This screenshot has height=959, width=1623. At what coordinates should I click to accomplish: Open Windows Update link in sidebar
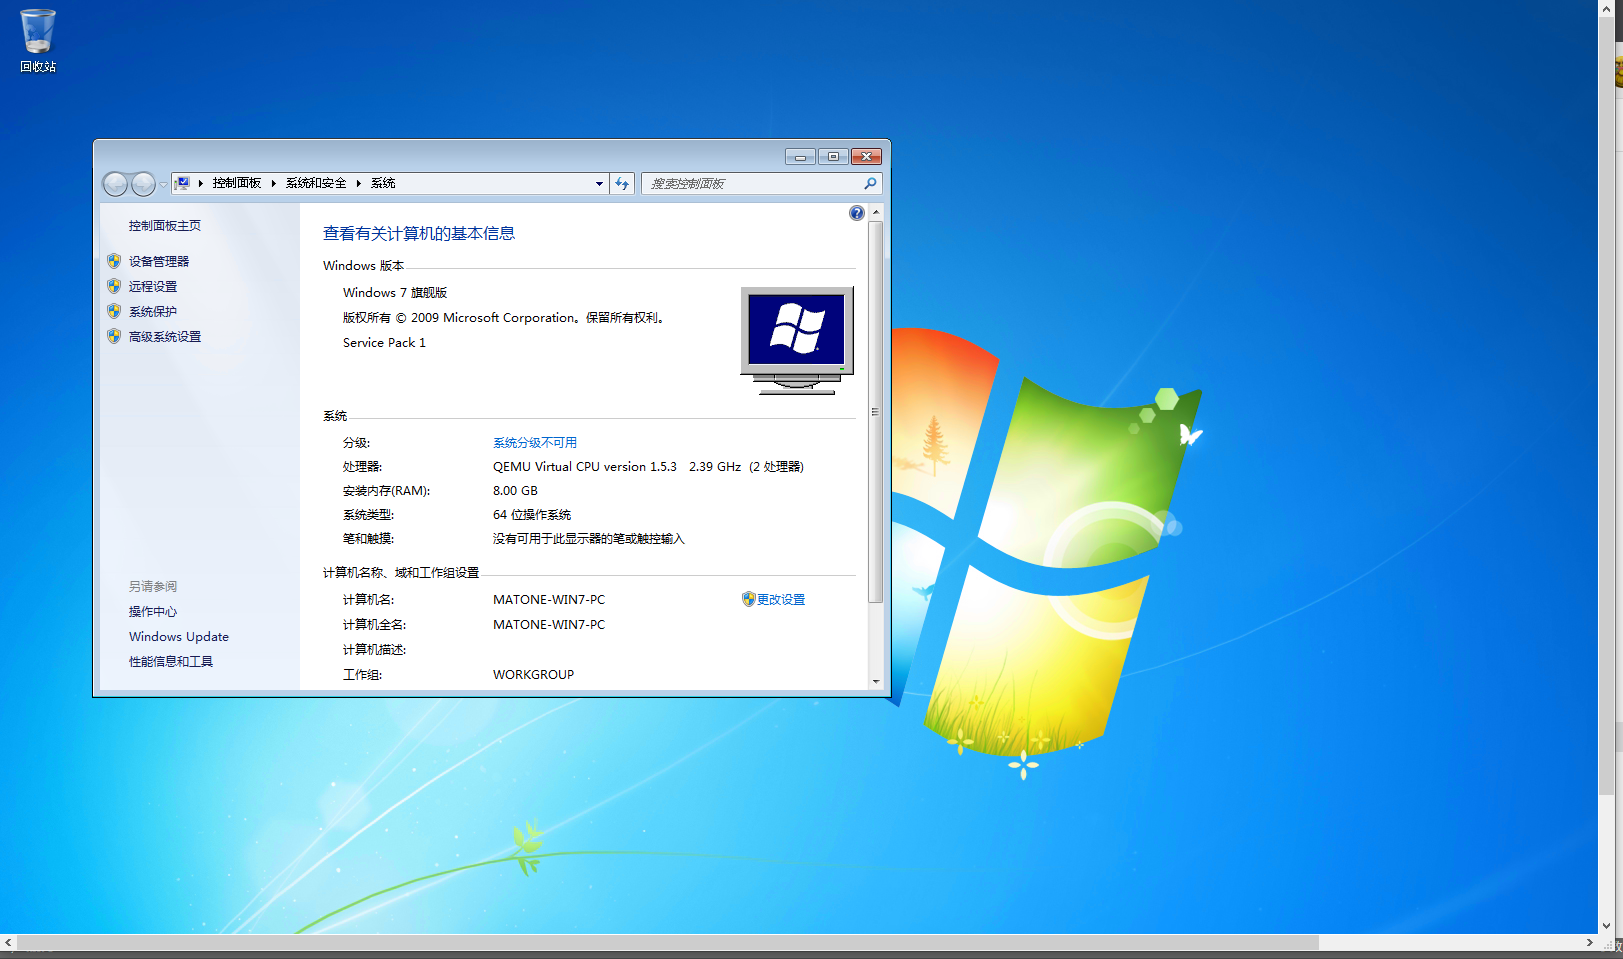[x=179, y=636]
